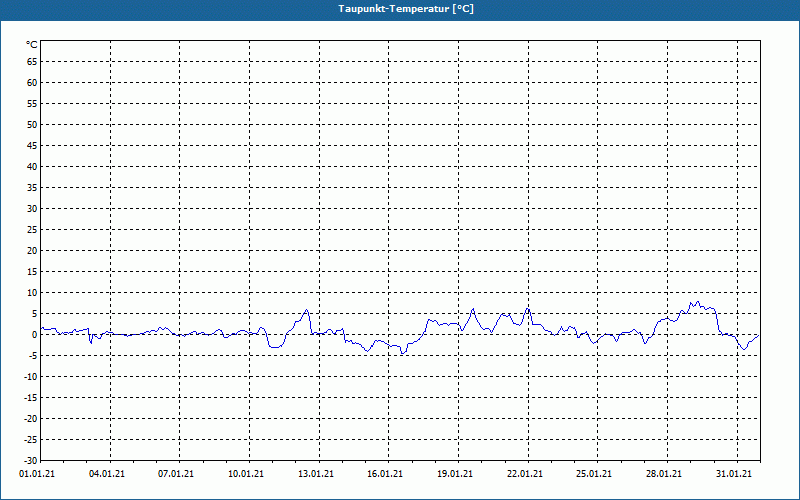Click the 25 value on the y-axis
Viewport: 800px width, 500px height.
[32, 230]
